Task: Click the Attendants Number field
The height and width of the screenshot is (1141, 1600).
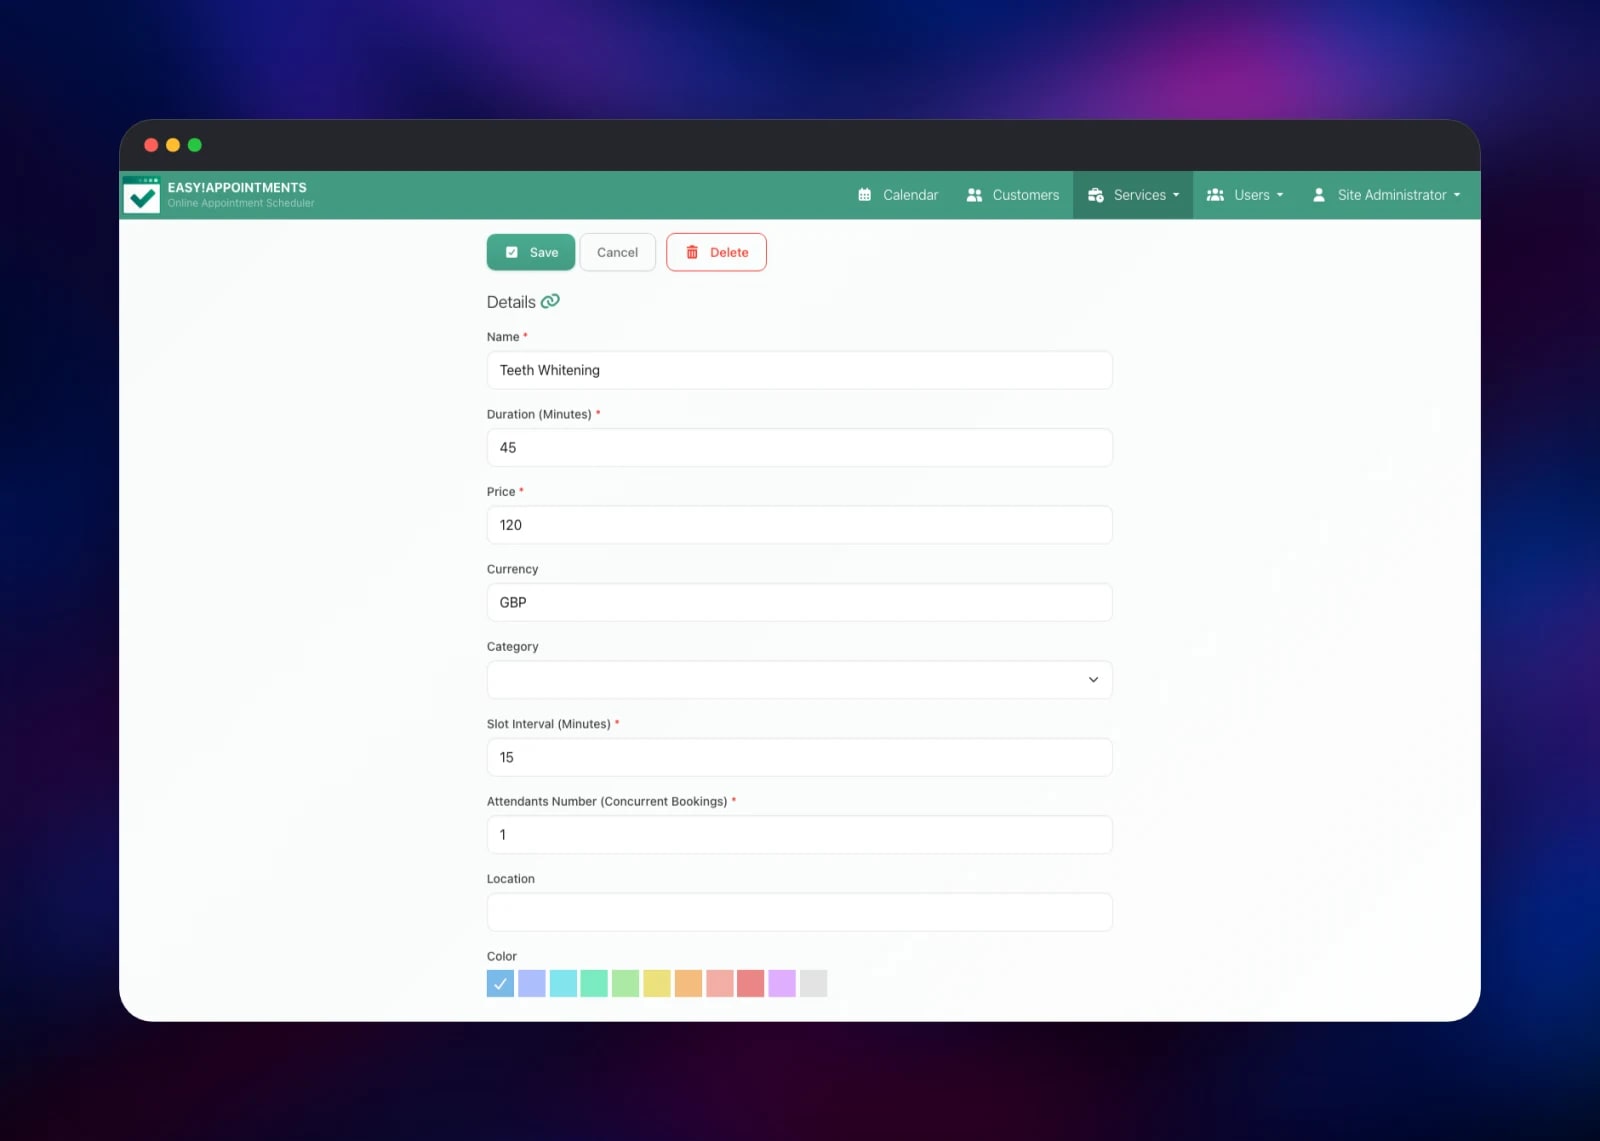Action: (799, 835)
